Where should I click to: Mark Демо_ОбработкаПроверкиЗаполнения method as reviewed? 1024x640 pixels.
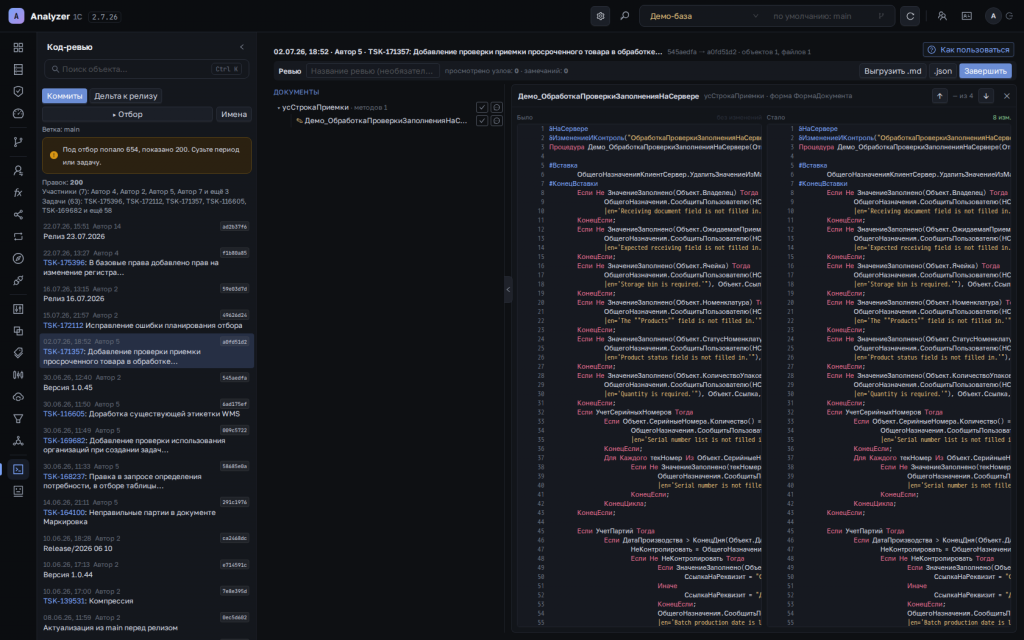(x=482, y=121)
